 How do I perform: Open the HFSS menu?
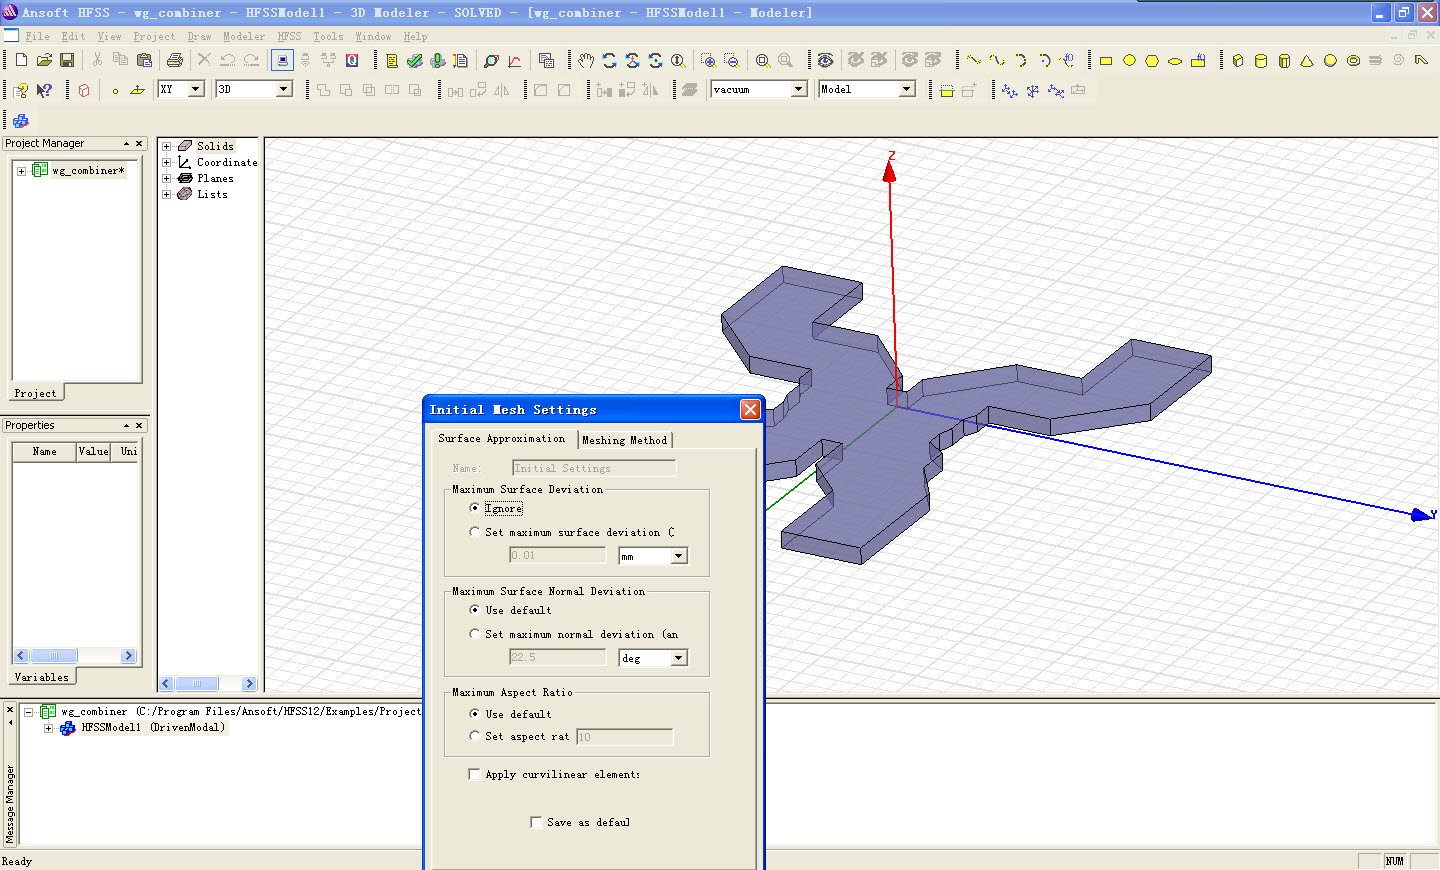click(x=289, y=36)
